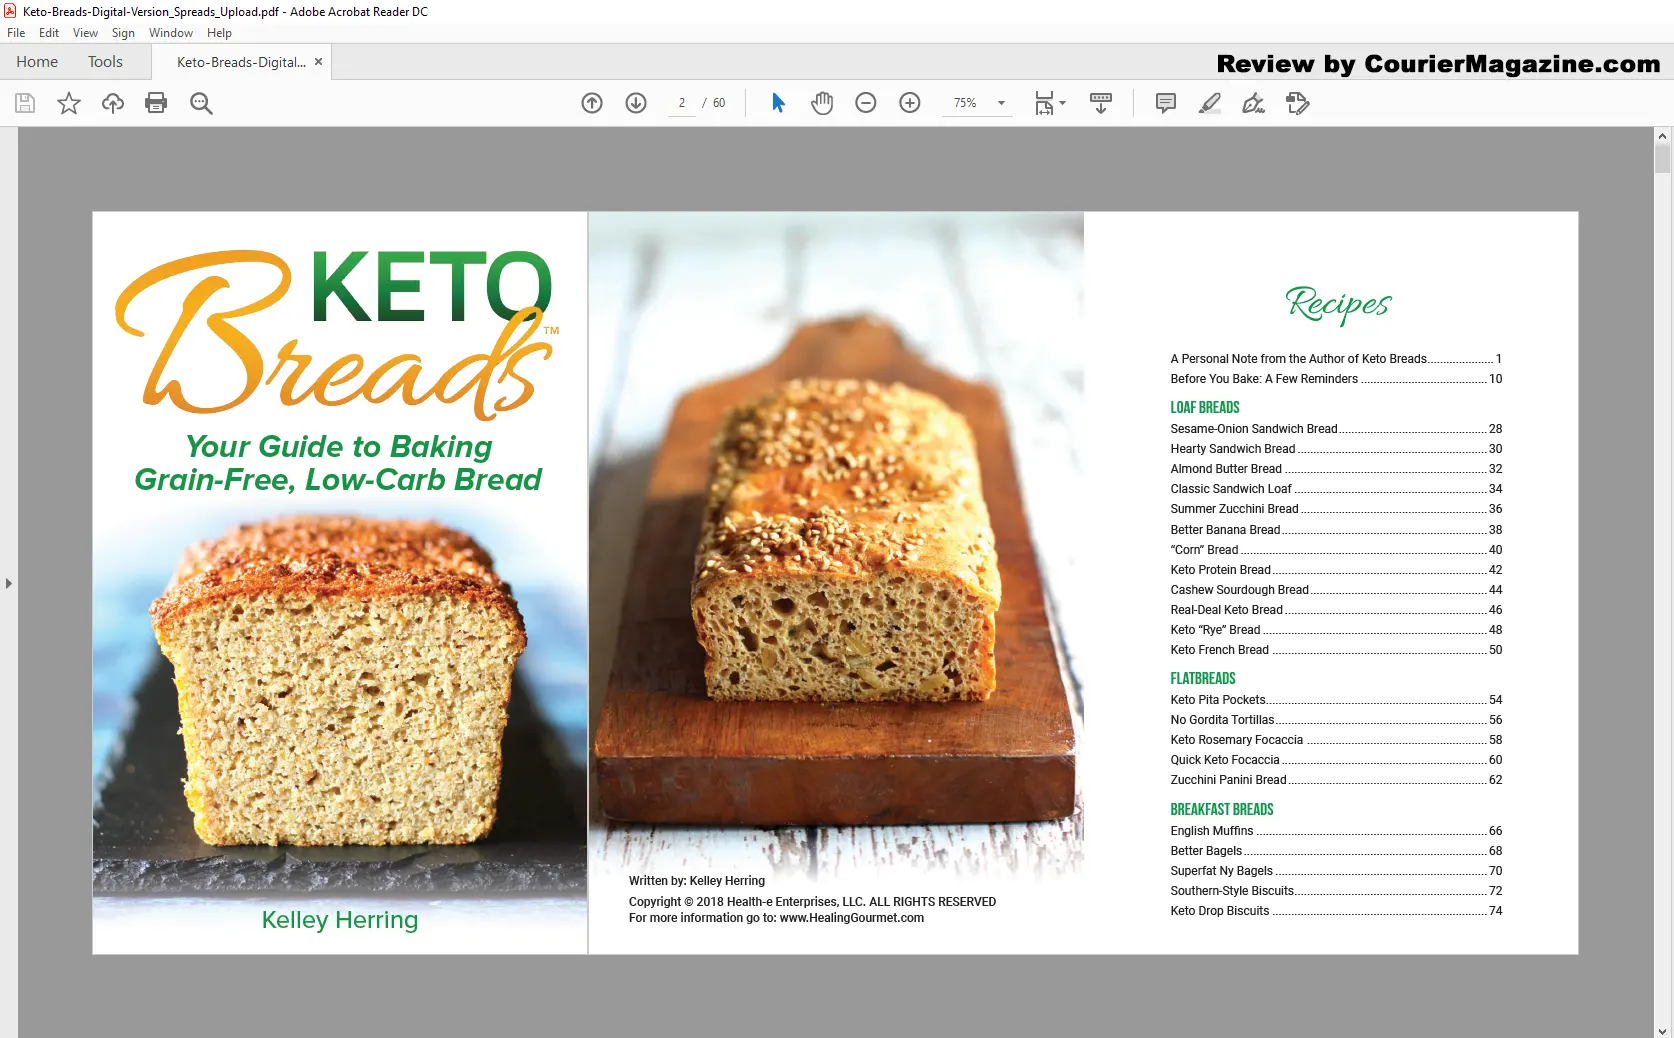Click 'Keto Drop Biscuits' contents entry
The image size is (1674, 1038).
click(1336, 911)
